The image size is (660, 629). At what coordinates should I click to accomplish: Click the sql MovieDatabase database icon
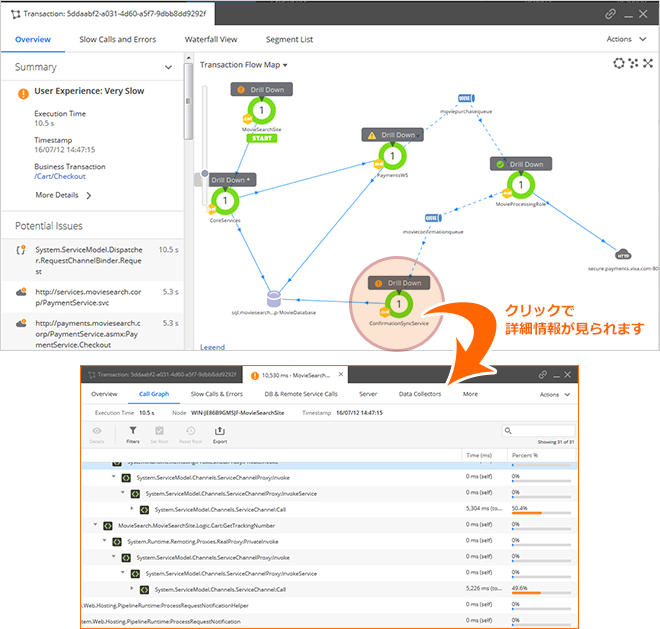coord(273,298)
